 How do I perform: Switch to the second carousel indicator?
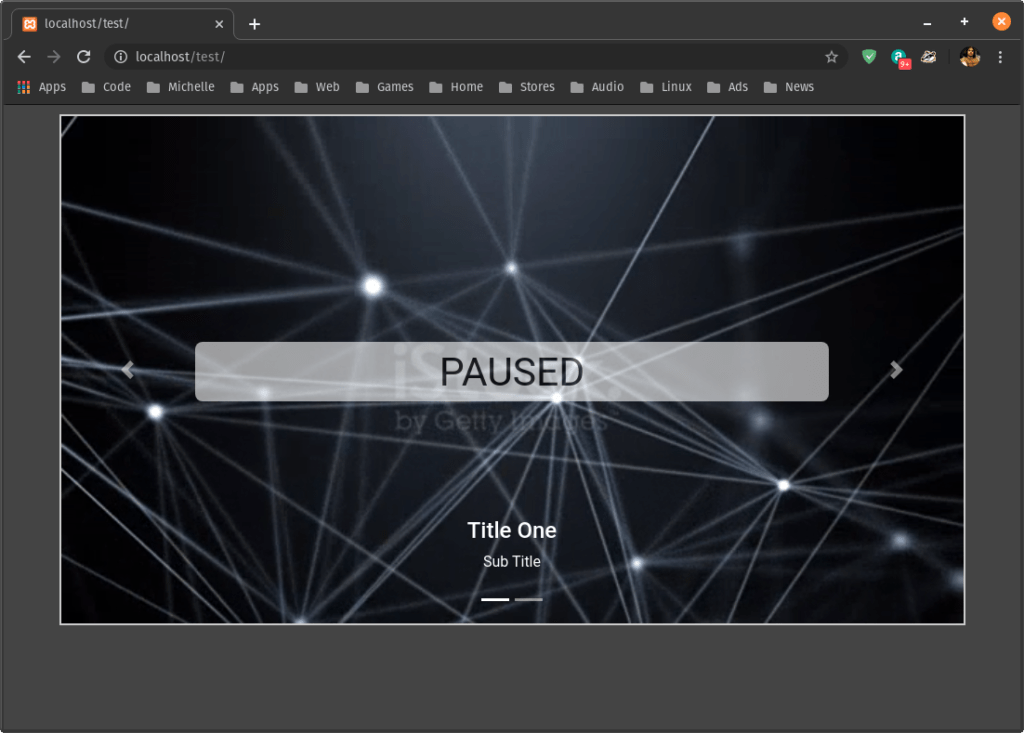click(x=529, y=599)
